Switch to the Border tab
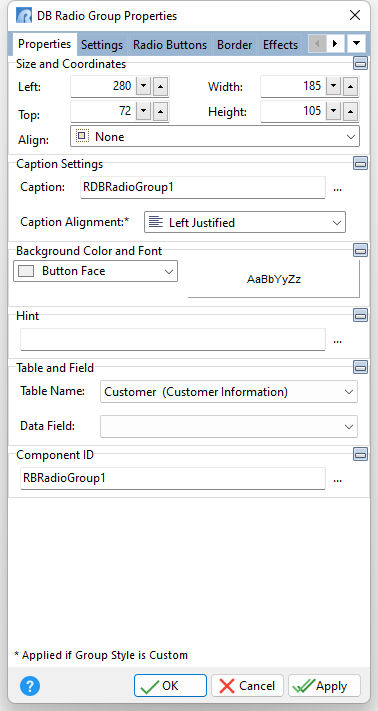Screen dimensions: 378x711 pyautogui.click(x=234, y=45)
